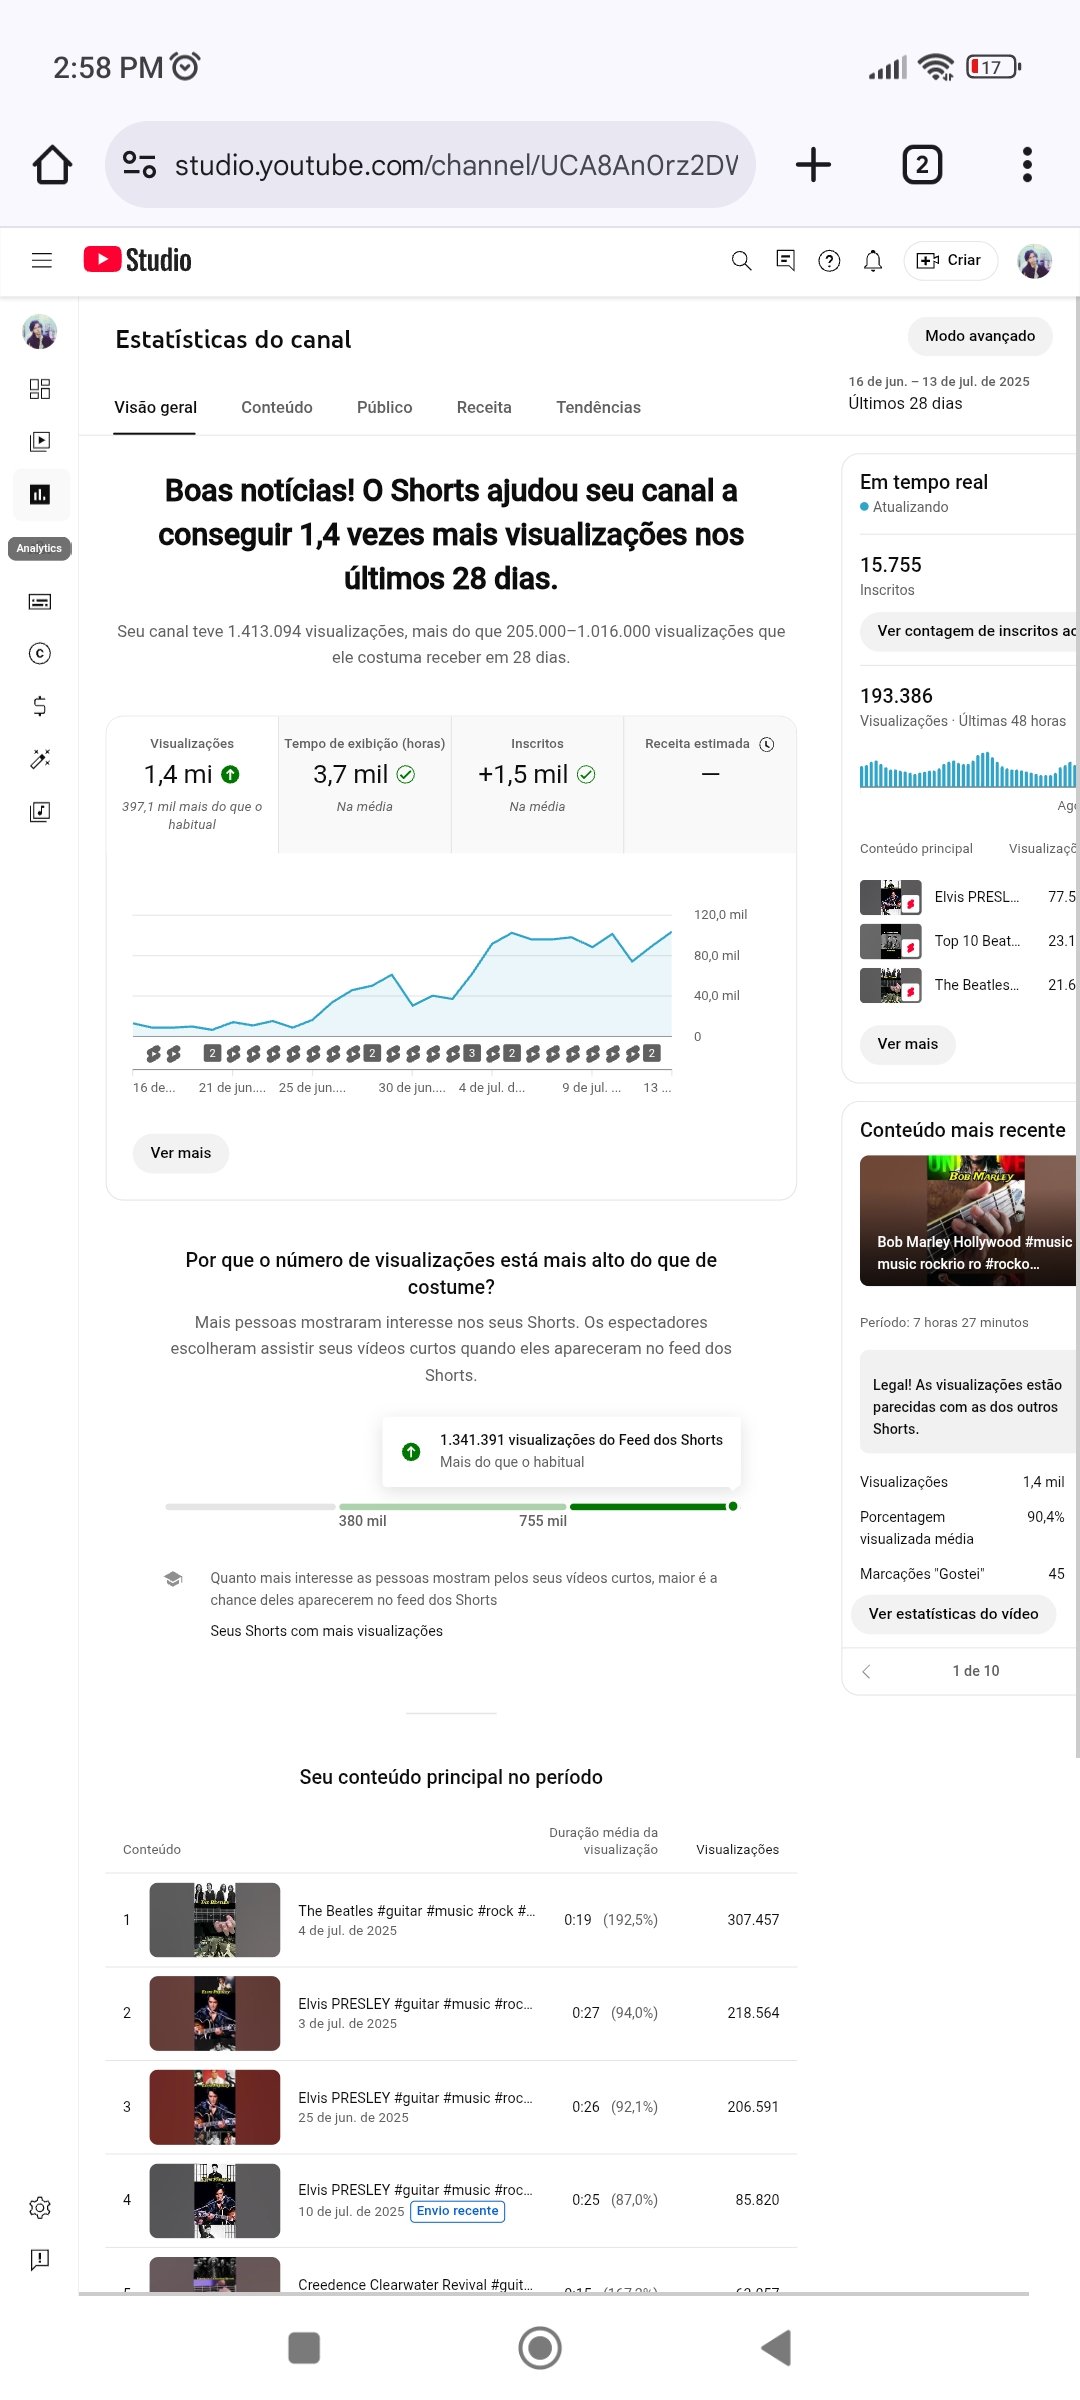Click the video marker labeled 3 on chart timeline
Screen dimensions: 1080x2400
[472, 1053]
